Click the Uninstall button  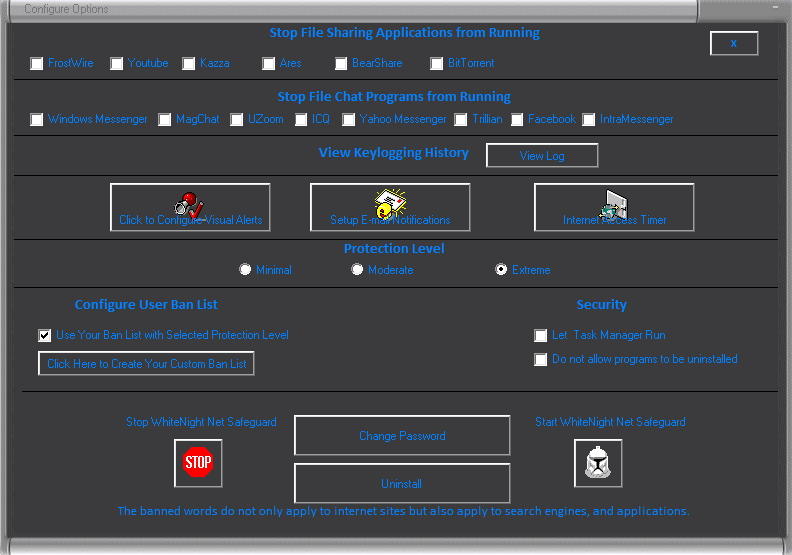402,483
